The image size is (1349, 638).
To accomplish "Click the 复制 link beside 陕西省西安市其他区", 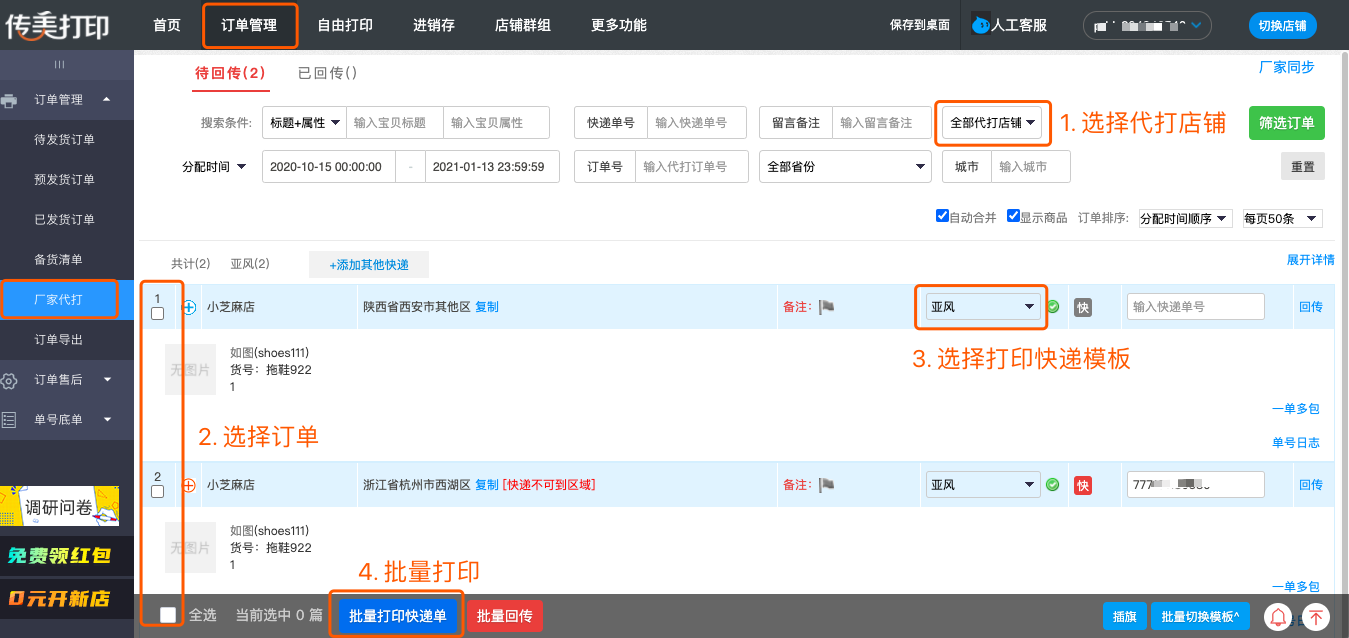I will tap(487, 307).
